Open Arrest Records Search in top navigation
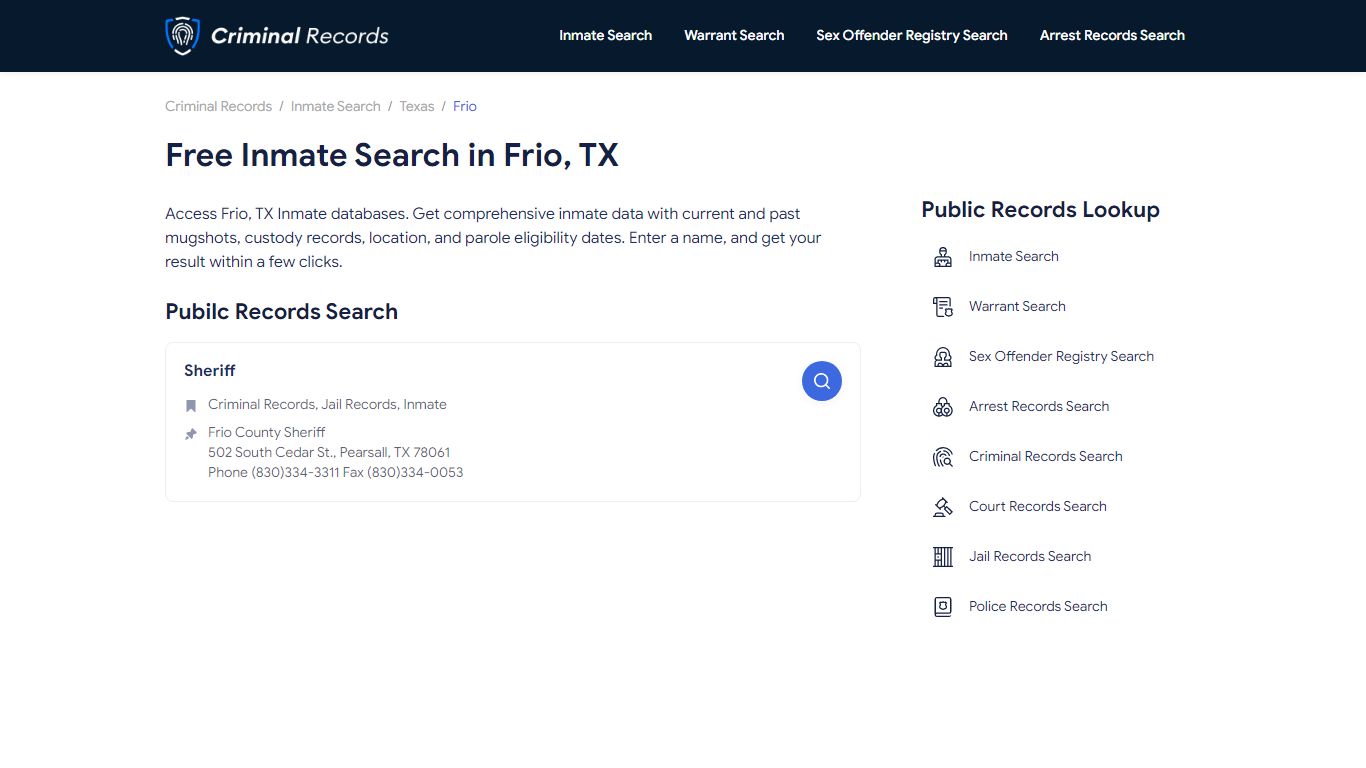 click(x=1112, y=35)
